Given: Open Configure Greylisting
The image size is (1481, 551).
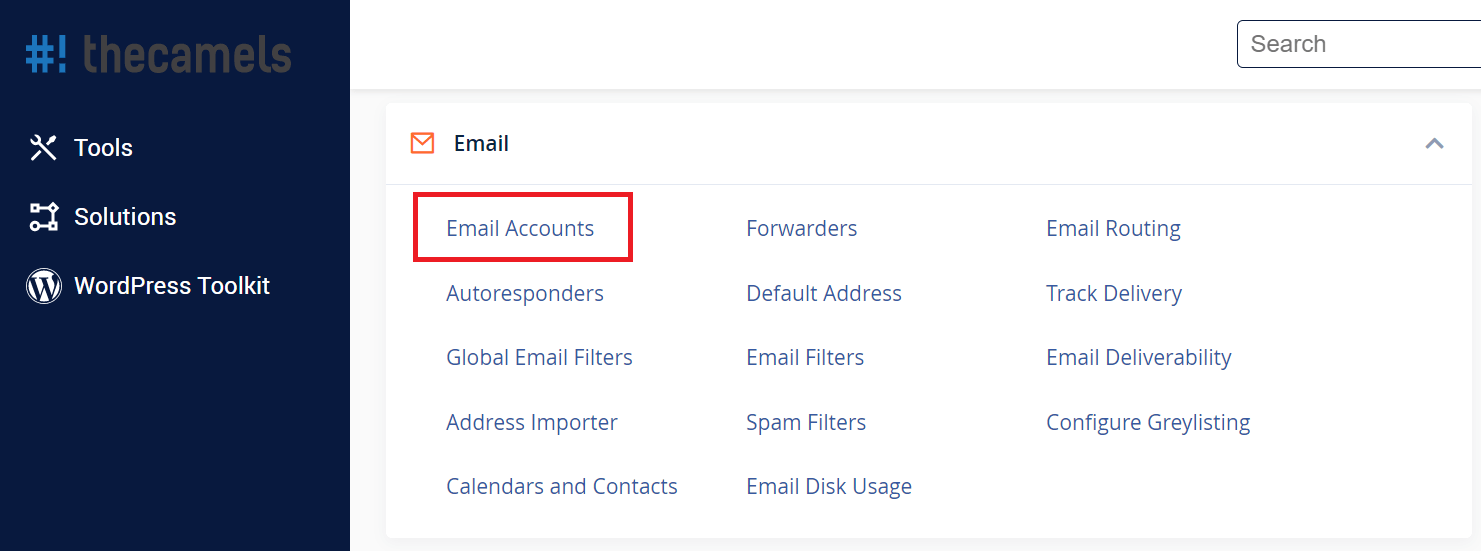Looking at the screenshot, I should (1148, 422).
